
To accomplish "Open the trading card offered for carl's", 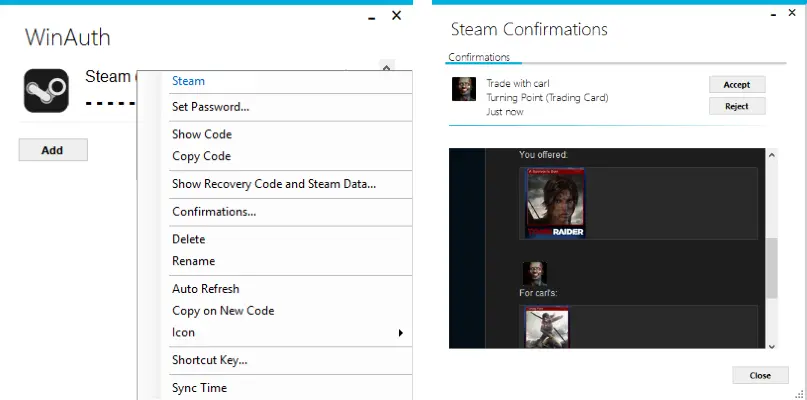I will pos(547,327).
